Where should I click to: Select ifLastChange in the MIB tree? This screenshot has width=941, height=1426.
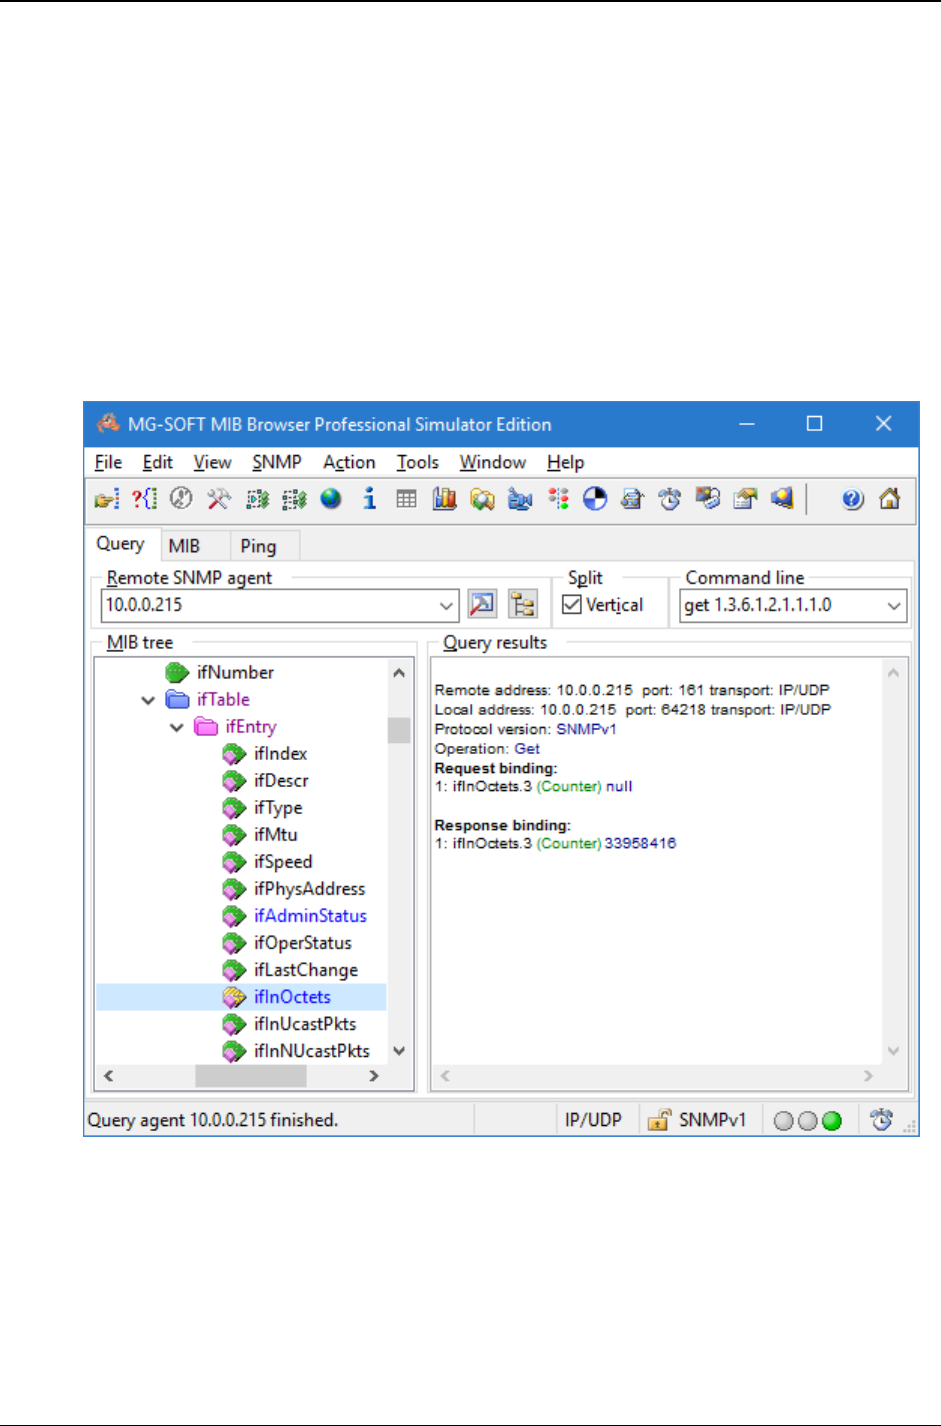pyautogui.click(x=306, y=969)
